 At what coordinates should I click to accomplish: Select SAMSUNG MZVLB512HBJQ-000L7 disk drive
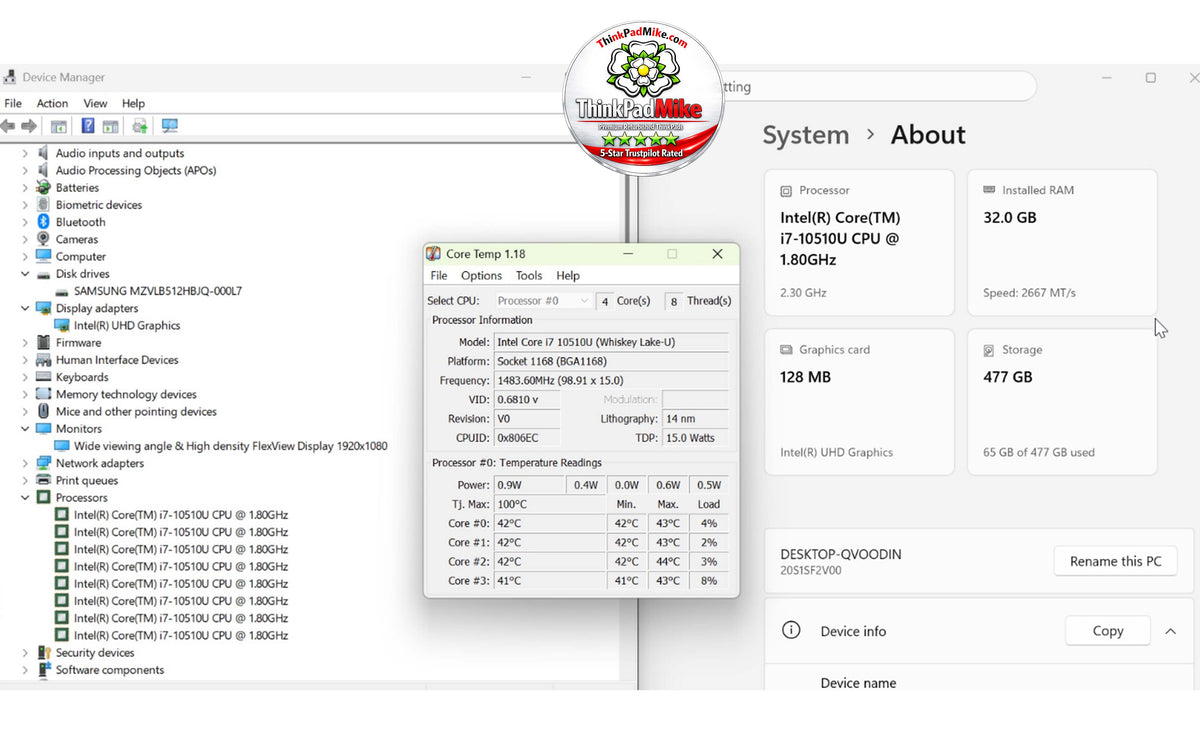click(x=158, y=291)
